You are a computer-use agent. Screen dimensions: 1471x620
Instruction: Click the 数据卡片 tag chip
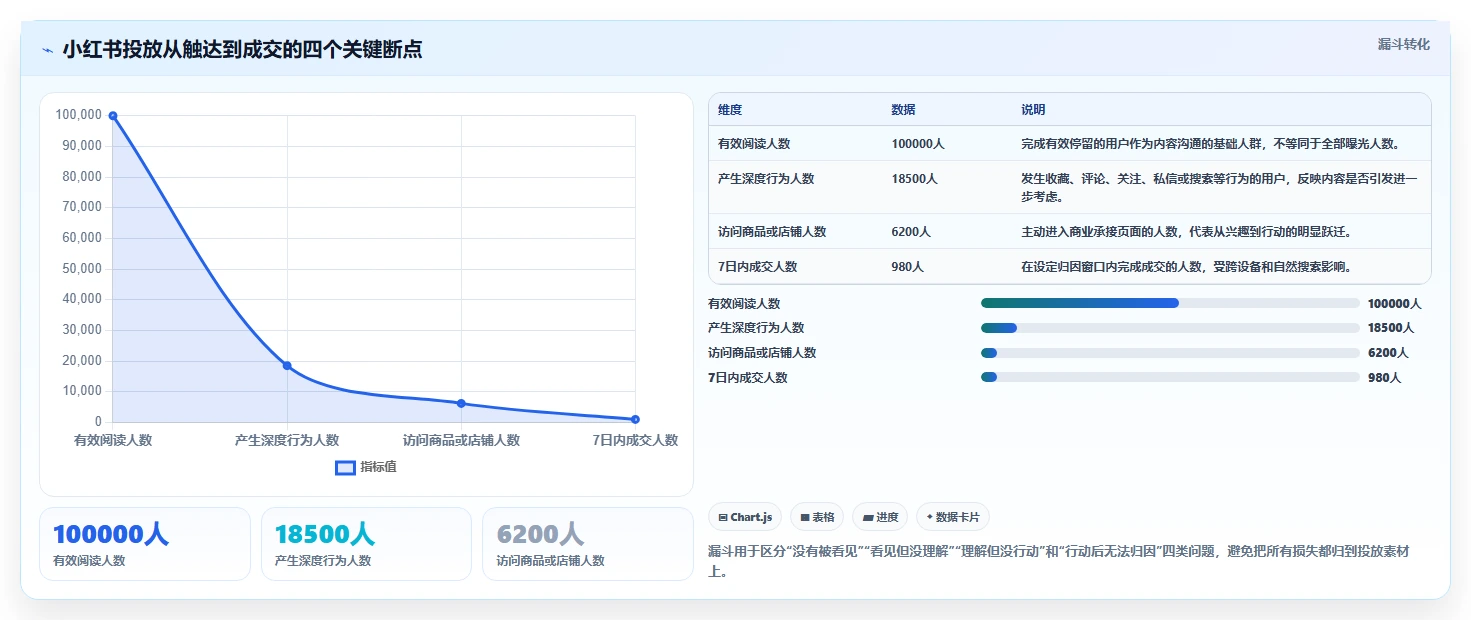[x=953, y=517]
